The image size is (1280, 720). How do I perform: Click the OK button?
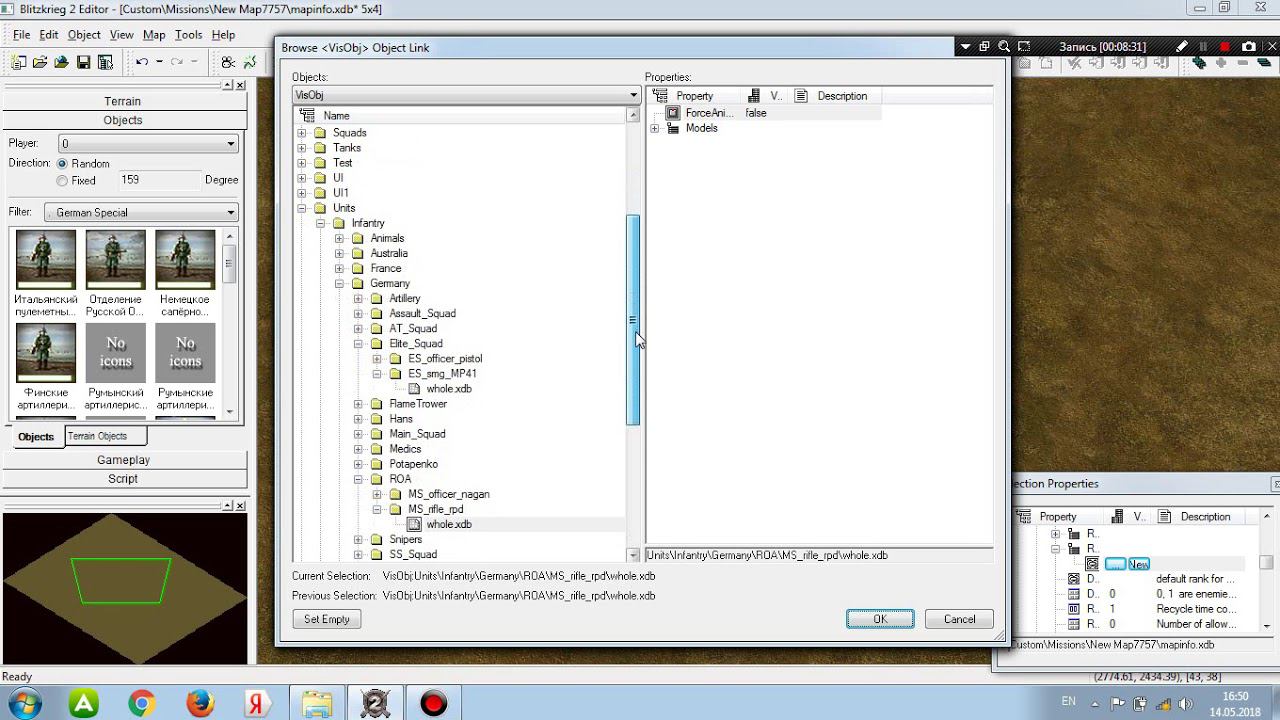880,619
